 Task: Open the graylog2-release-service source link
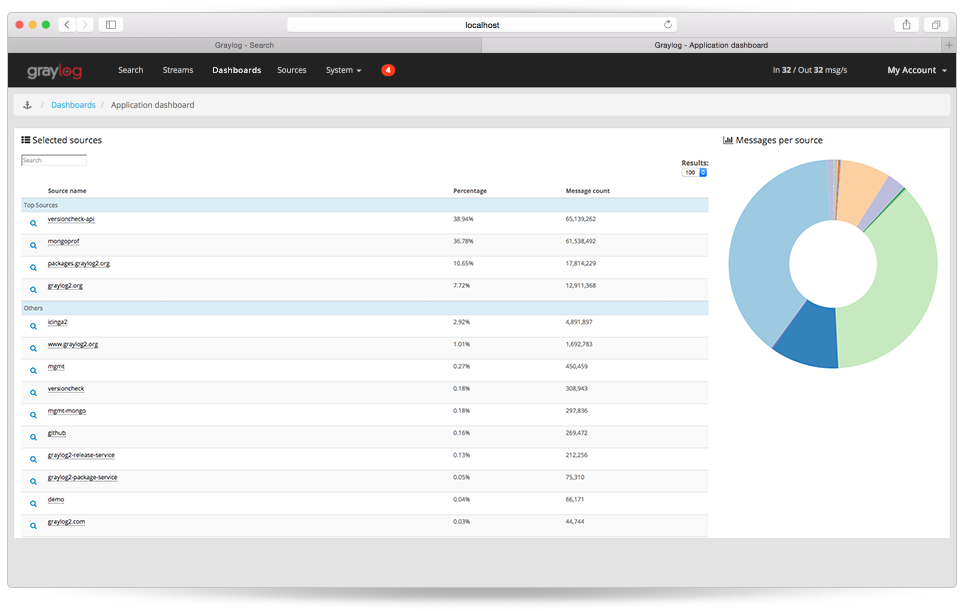pos(81,455)
